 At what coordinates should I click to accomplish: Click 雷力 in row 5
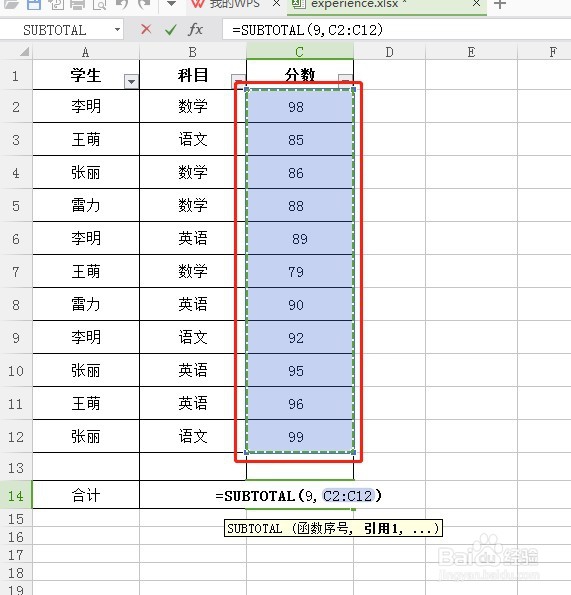[x=86, y=205]
